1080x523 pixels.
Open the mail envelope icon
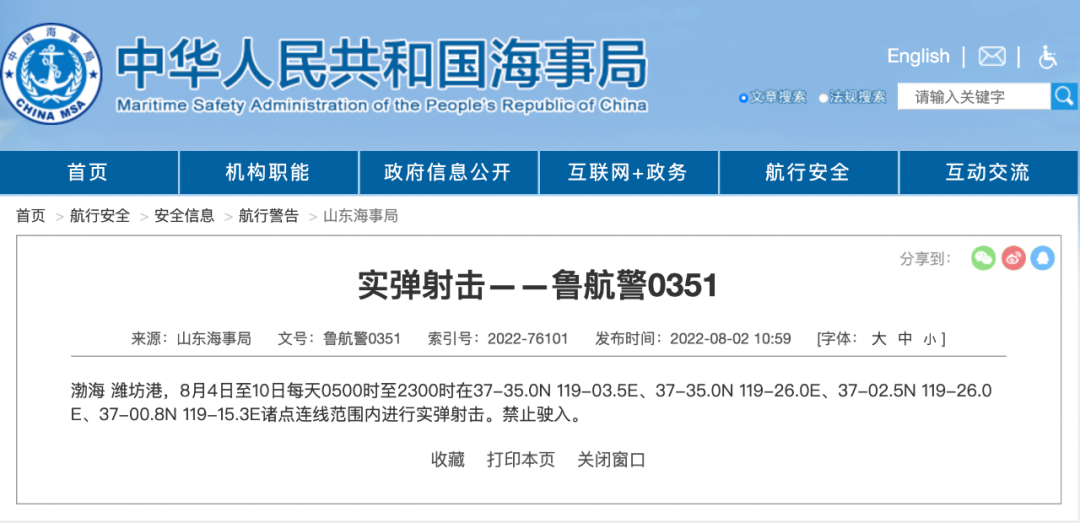pyautogui.click(x=991, y=57)
